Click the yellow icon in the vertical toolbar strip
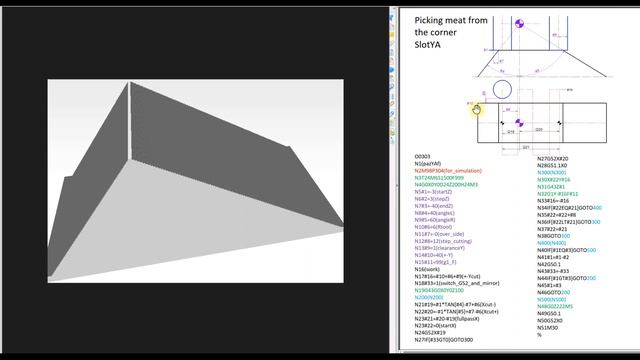 coord(392,36)
